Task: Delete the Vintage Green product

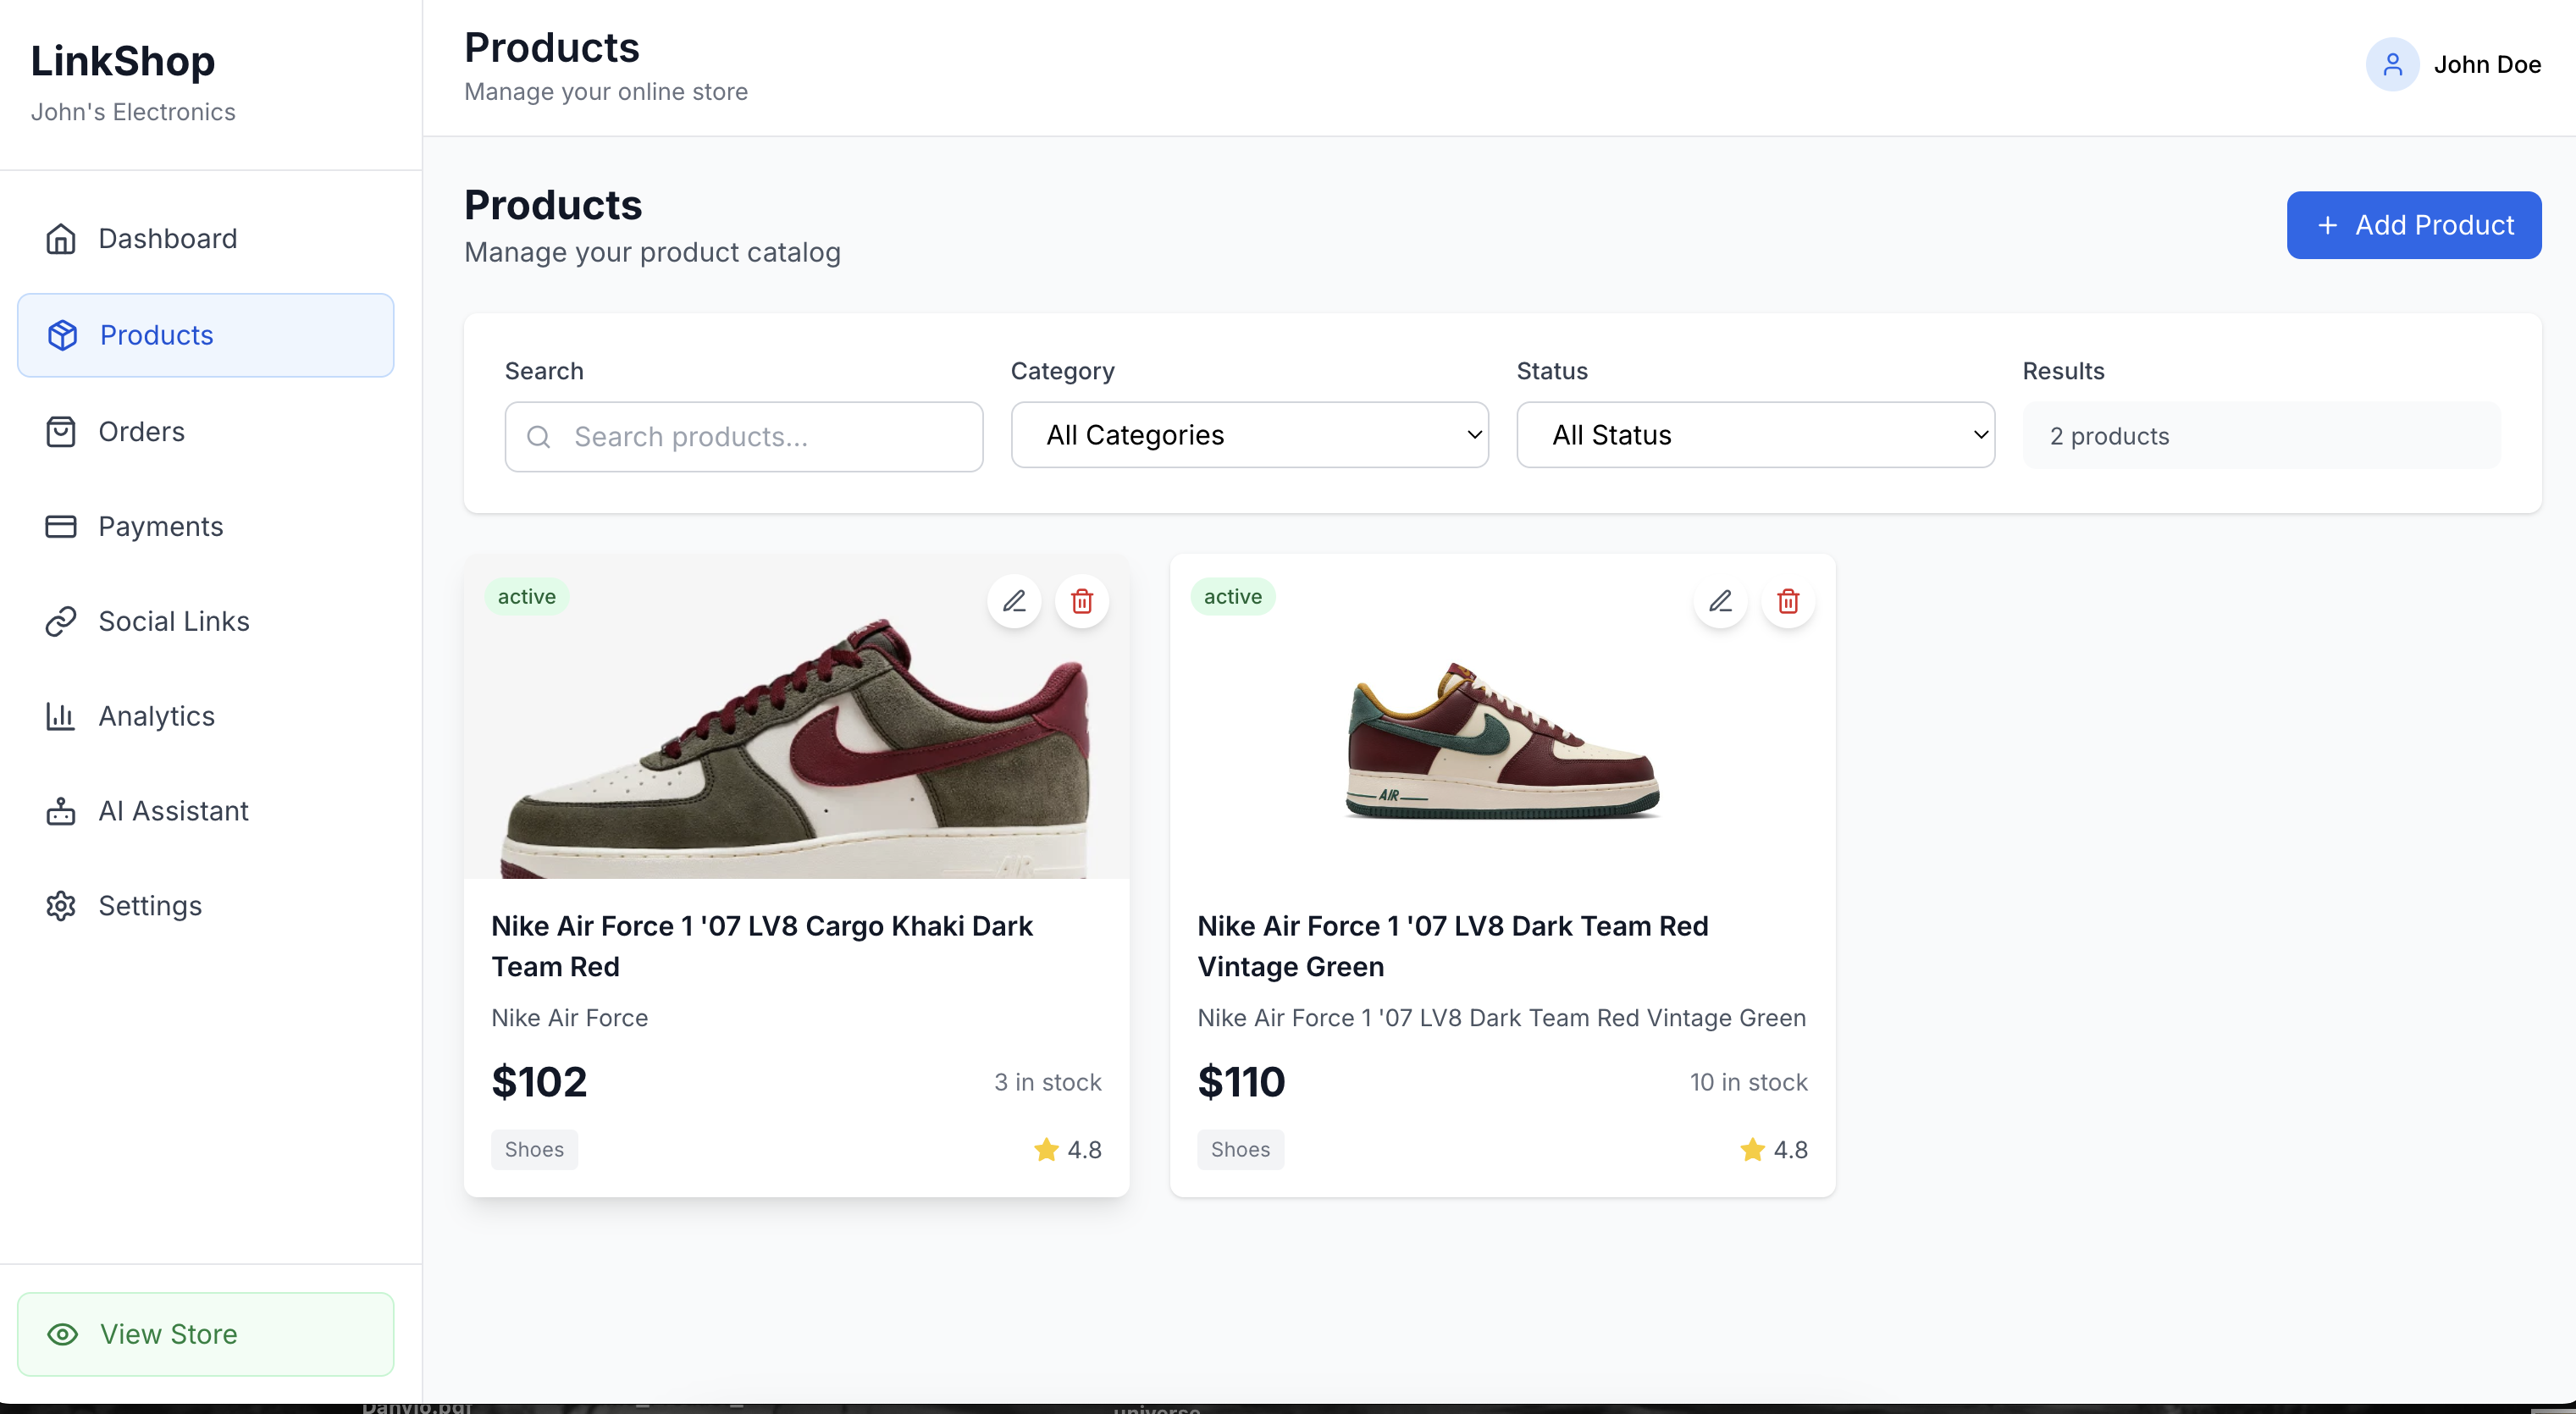Action: pos(1788,601)
